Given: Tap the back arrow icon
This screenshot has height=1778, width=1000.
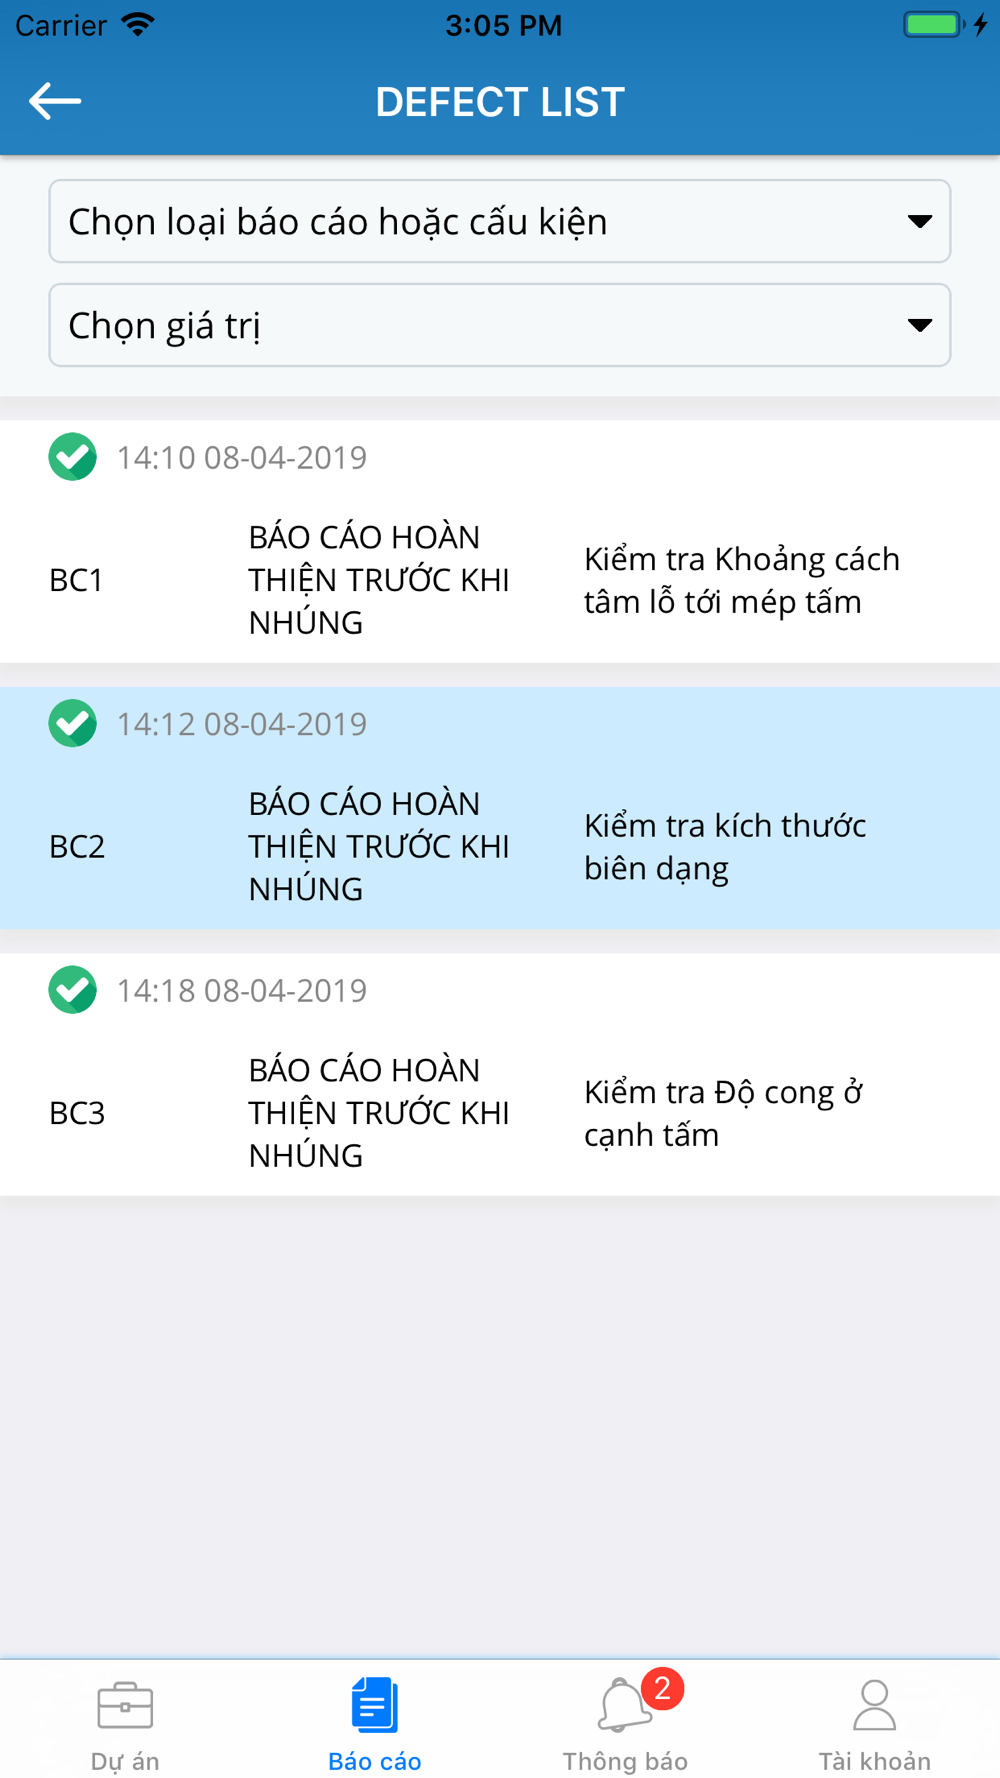Looking at the screenshot, I should click(x=55, y=101).
